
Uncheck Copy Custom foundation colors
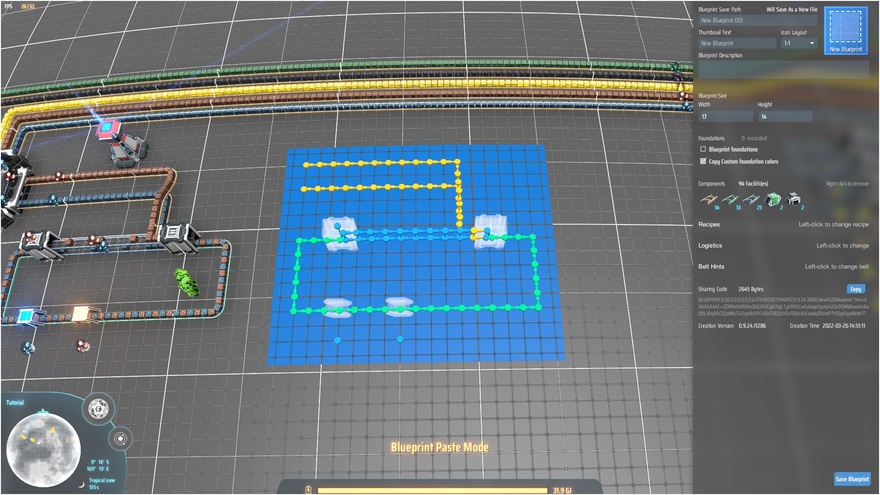703,160
